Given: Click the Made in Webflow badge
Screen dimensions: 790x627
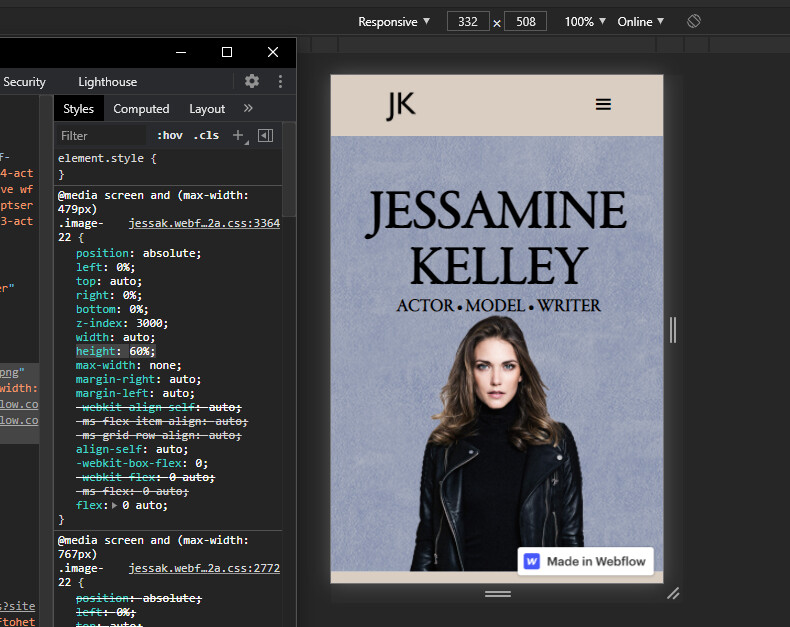Looking at the screenshot, I should coord(586,561).
